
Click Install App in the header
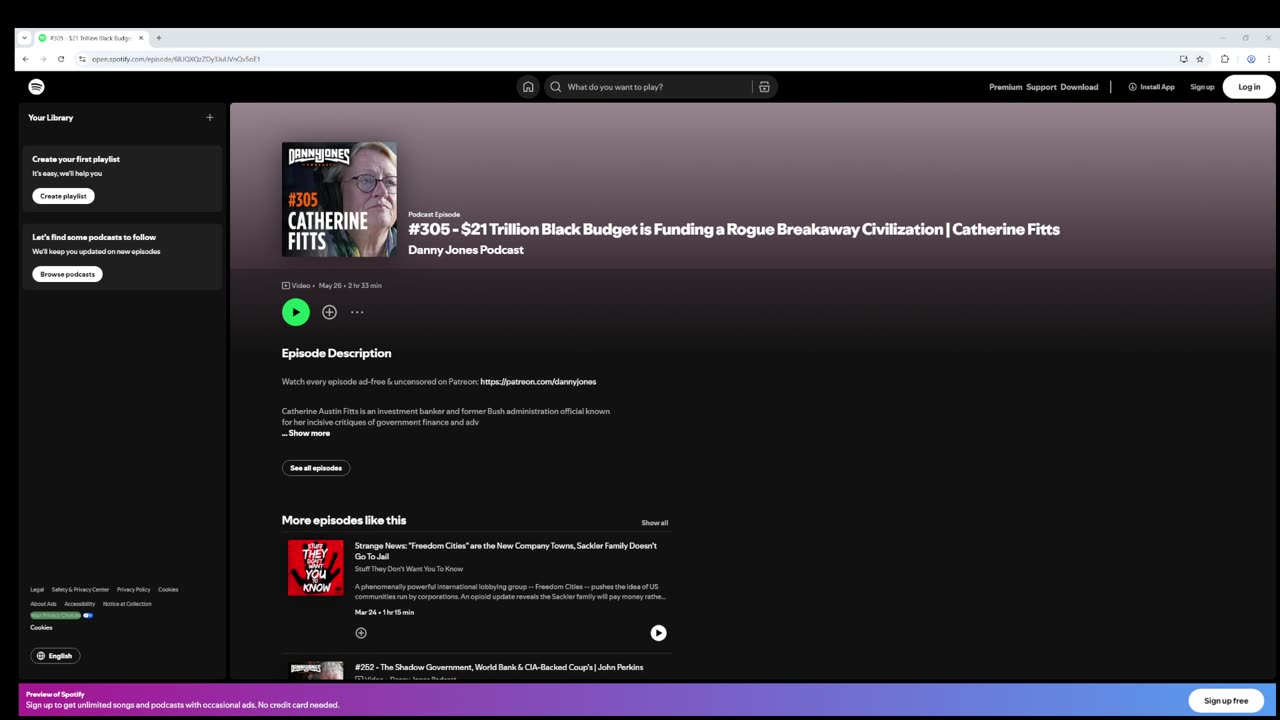click(1151, 87)
